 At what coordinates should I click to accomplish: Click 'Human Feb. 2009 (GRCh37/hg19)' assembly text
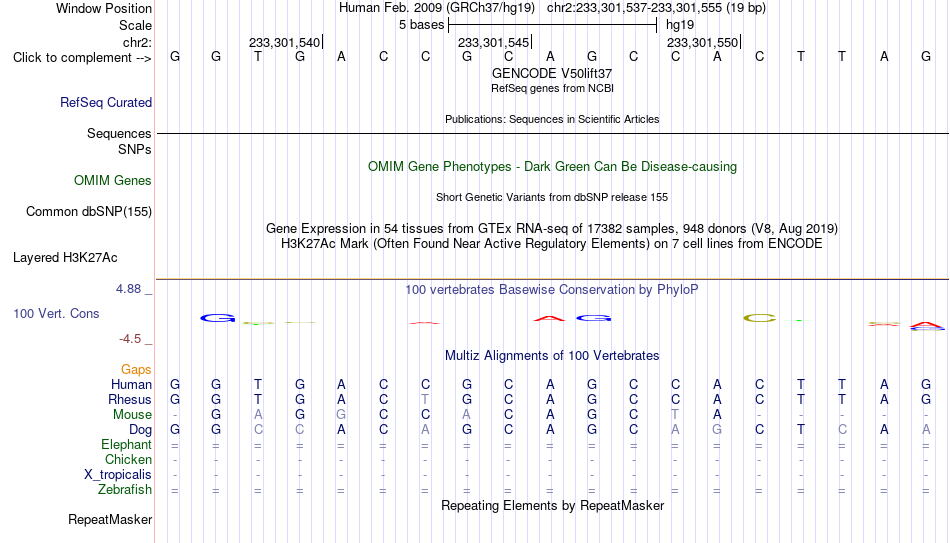(437, 8)
